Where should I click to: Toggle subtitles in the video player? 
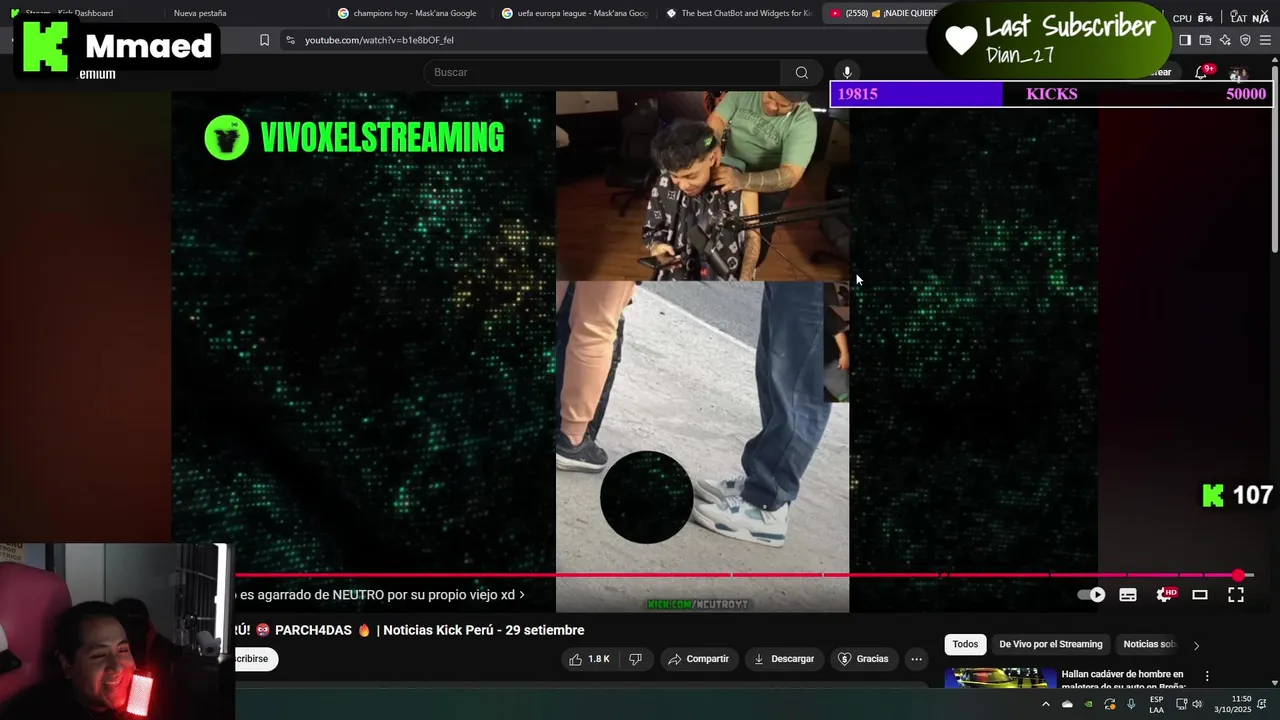tap(1128, 594)
